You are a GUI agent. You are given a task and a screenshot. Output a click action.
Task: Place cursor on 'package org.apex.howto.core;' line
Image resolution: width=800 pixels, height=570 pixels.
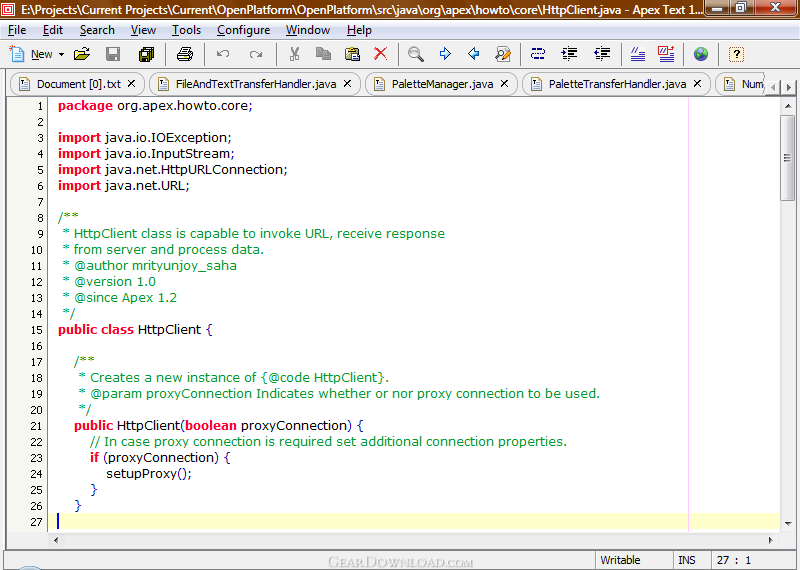click(x=155, y=106)
